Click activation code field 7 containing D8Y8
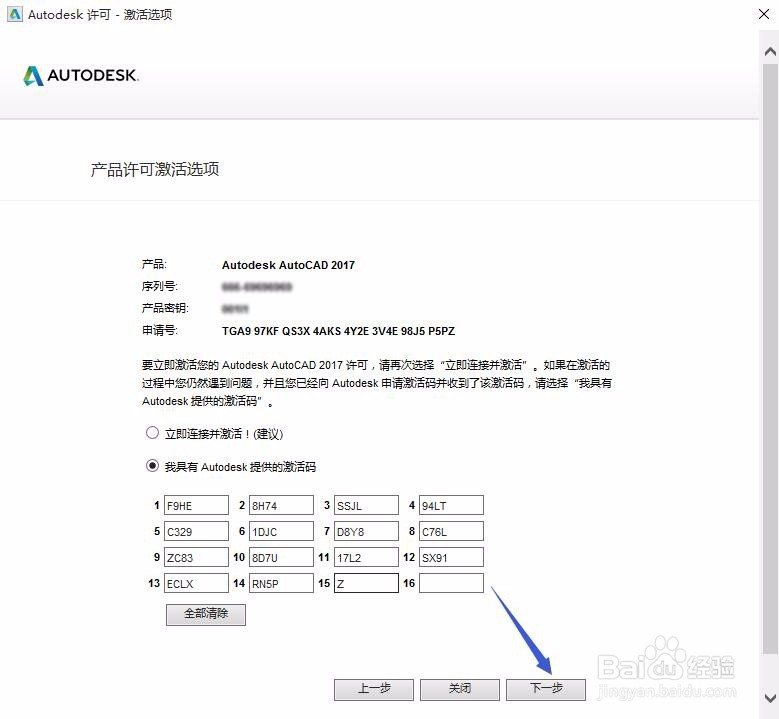This screenshot has width=779, height=719. point(366,531)
